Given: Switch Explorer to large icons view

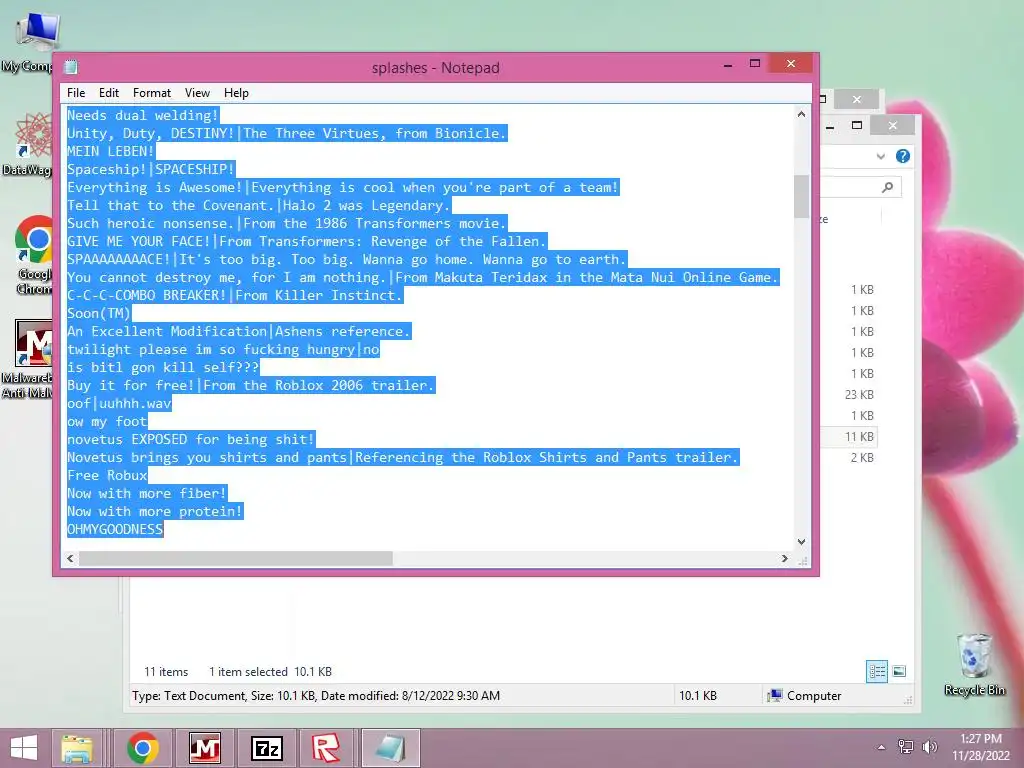Looking at the screenshot, I should 899,671.
